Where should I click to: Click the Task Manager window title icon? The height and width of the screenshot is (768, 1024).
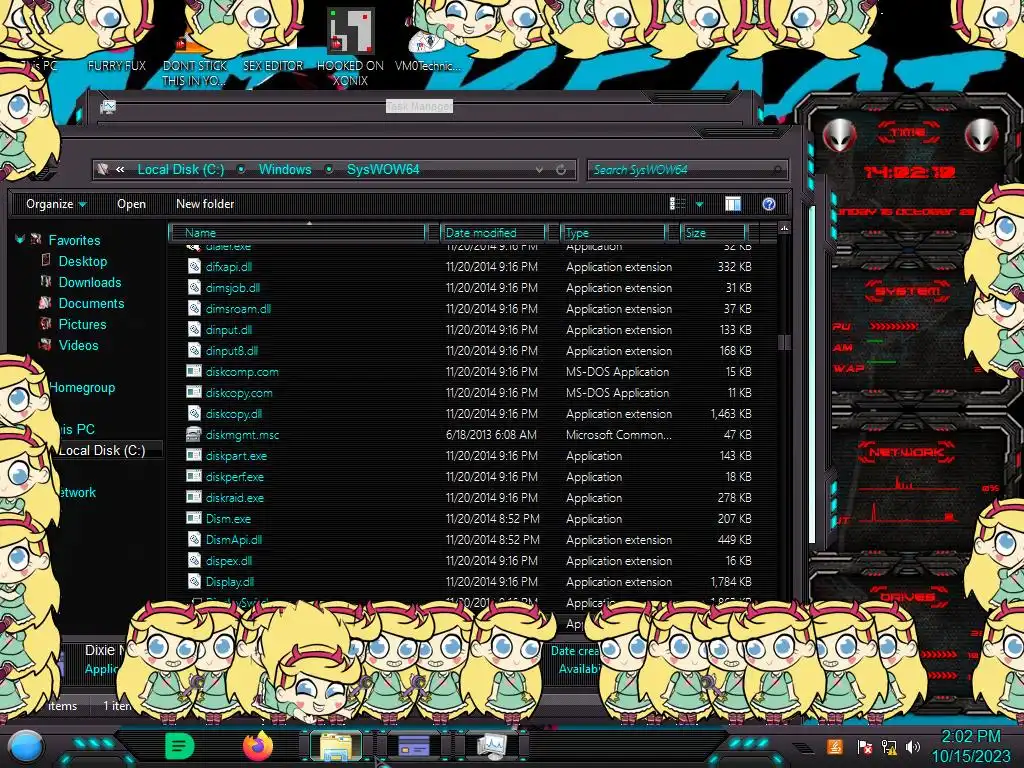click(108, 106)
